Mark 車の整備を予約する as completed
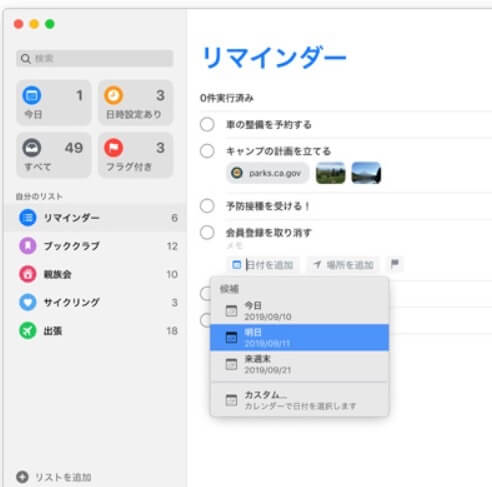 point(207,125)
